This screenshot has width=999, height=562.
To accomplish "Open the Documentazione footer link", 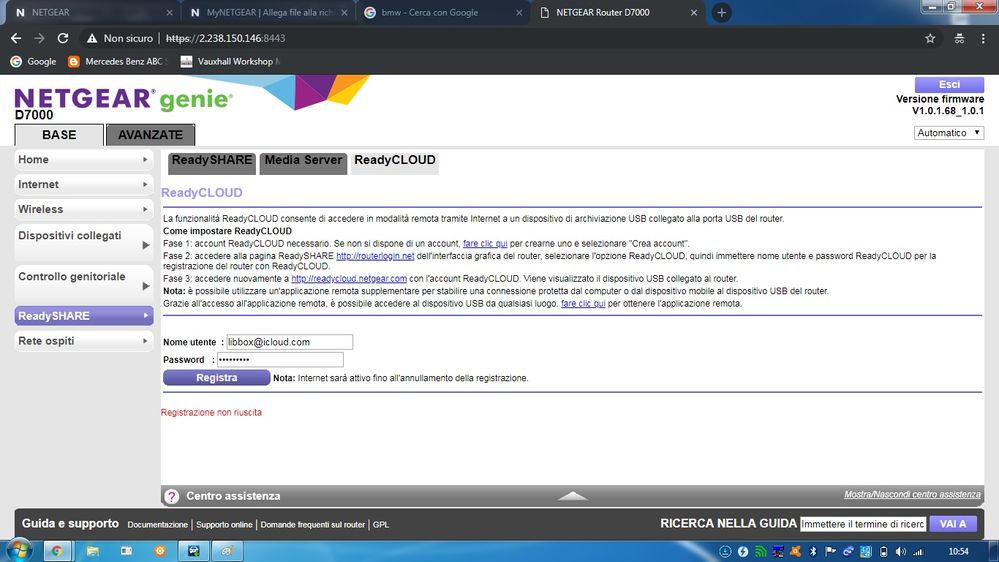I will coord(157,525).
